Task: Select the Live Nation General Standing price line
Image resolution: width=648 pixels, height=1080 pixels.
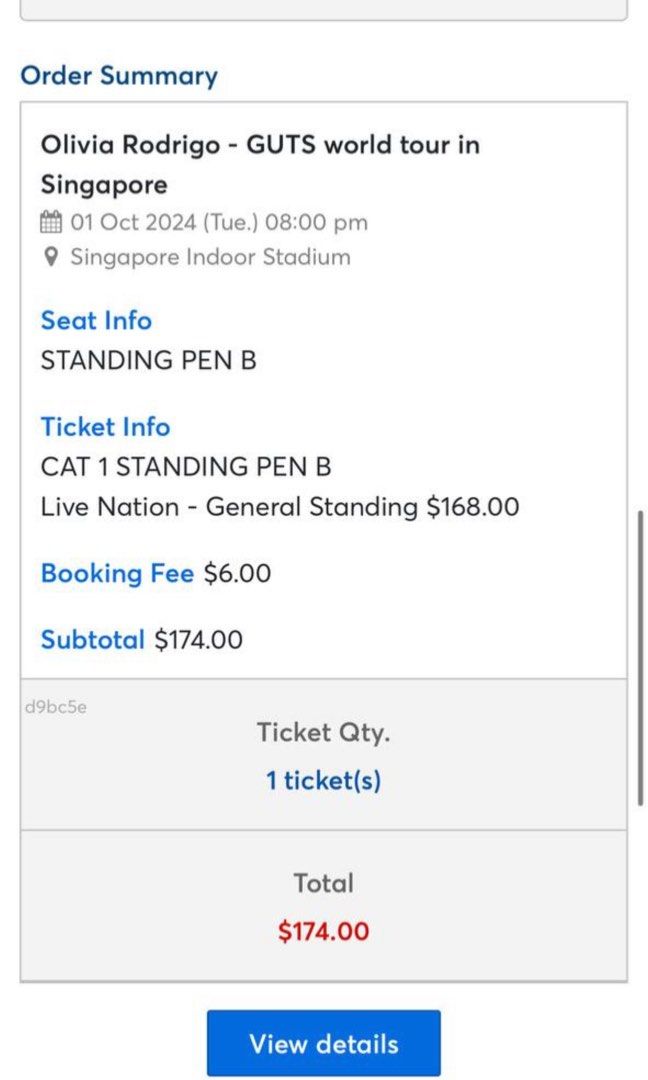Action: click(x=279, y=507)
